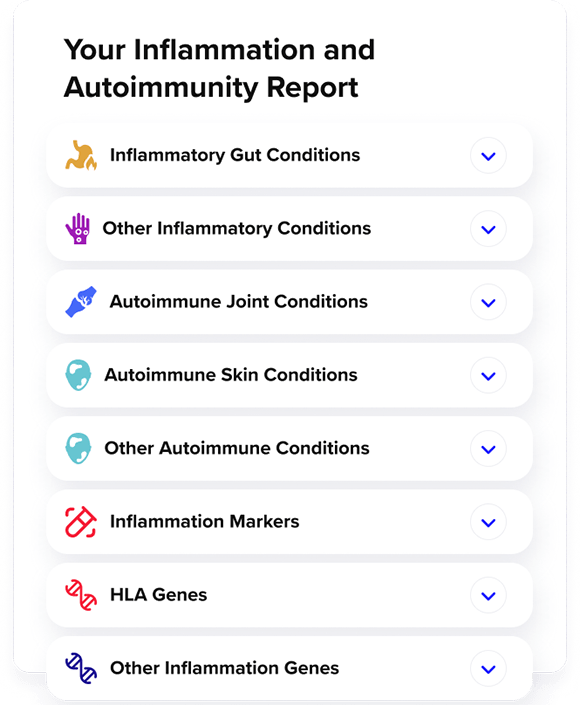This screenshot has width=580, height=705.
Task: Select the Inflammation Markers label
Action: click(205, 522)
